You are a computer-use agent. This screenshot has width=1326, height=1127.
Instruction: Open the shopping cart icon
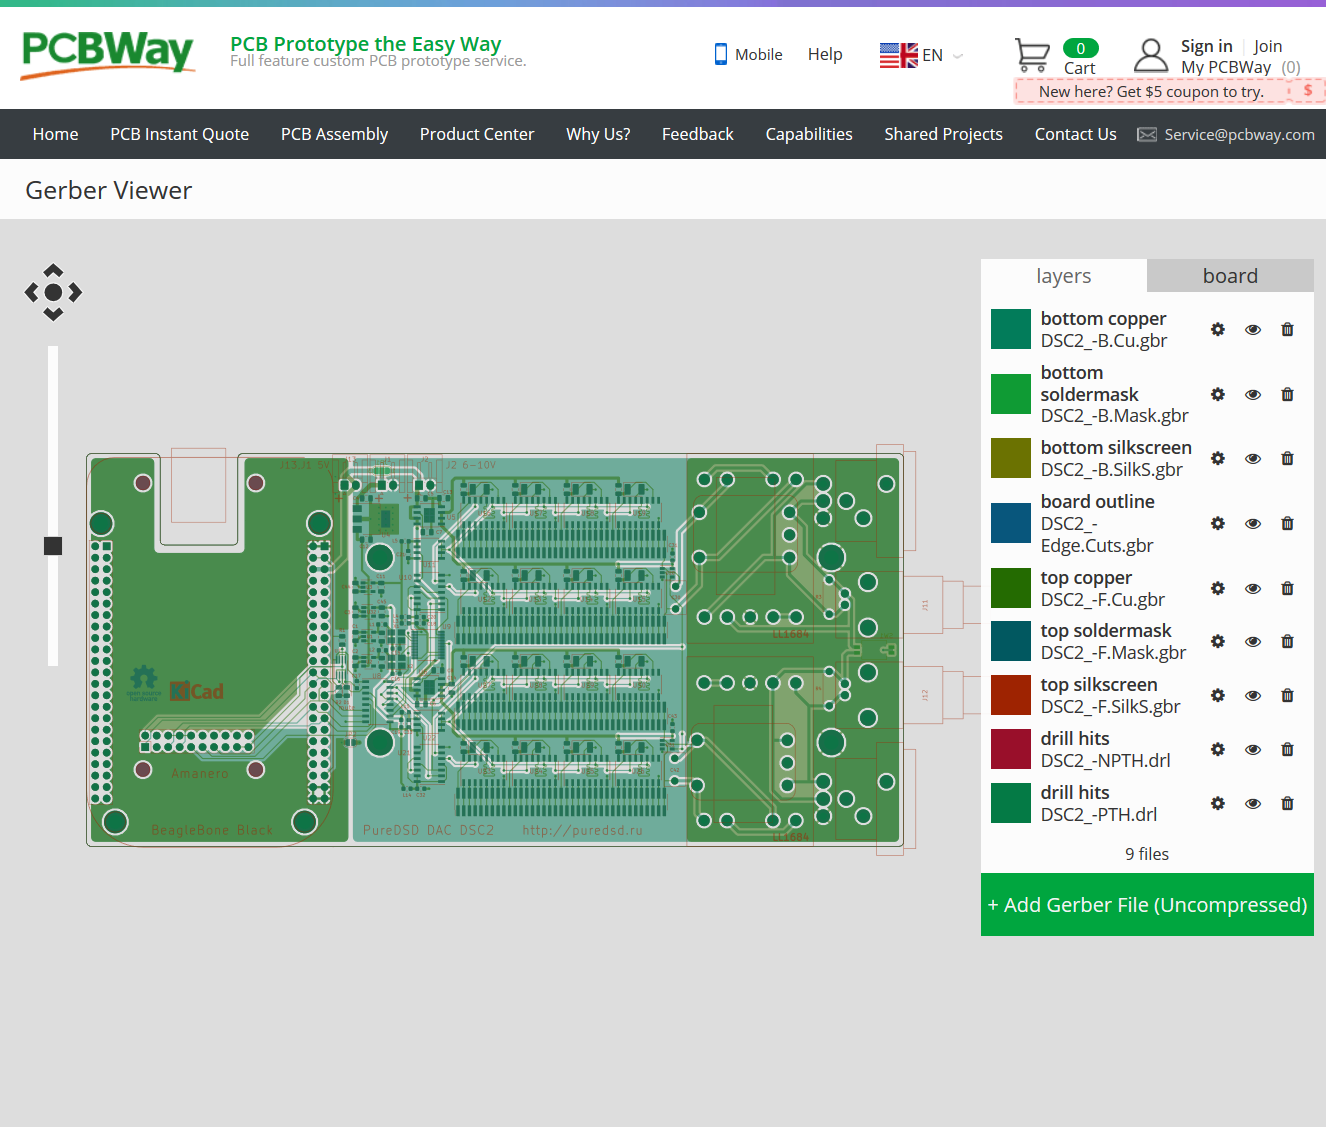[x=1032, y=55]
